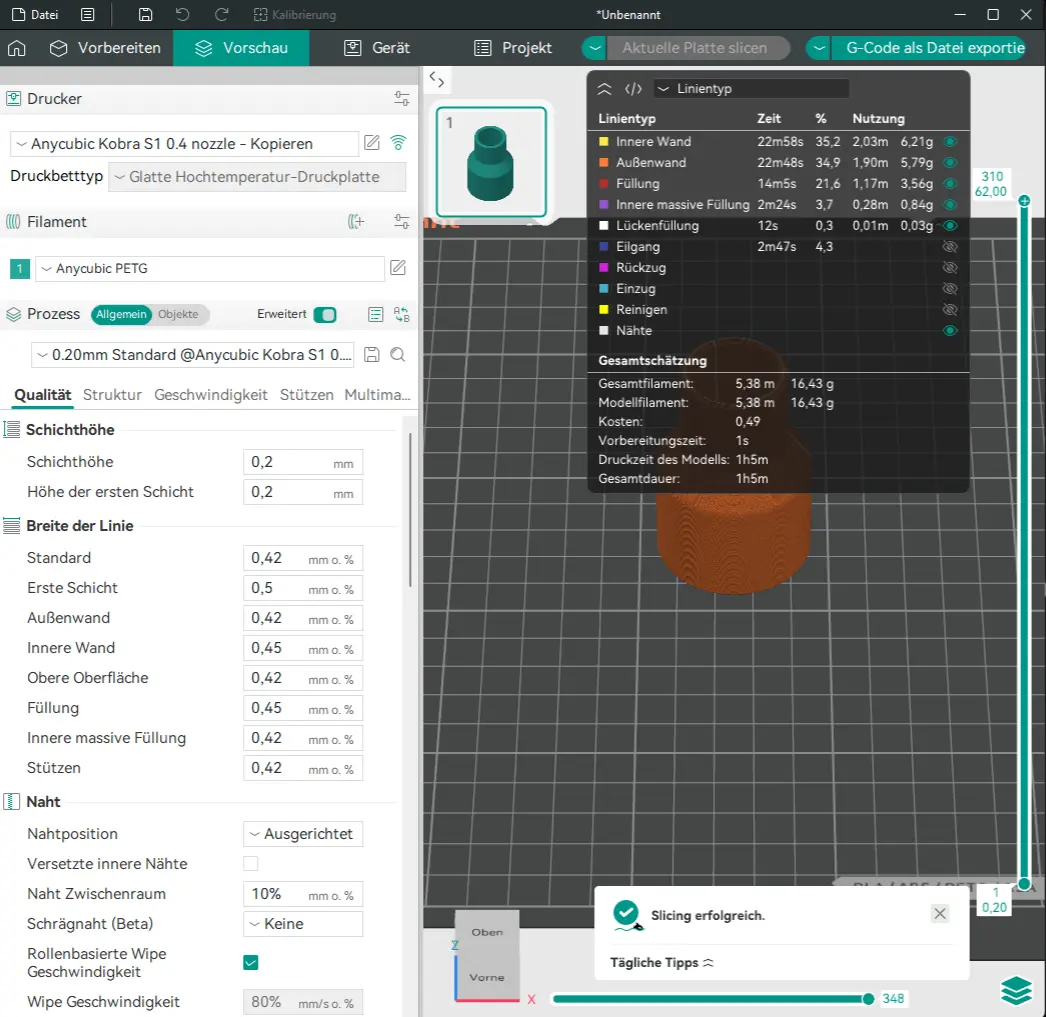
Task: Add a filament with the plus icon
Action: point(356,221)
